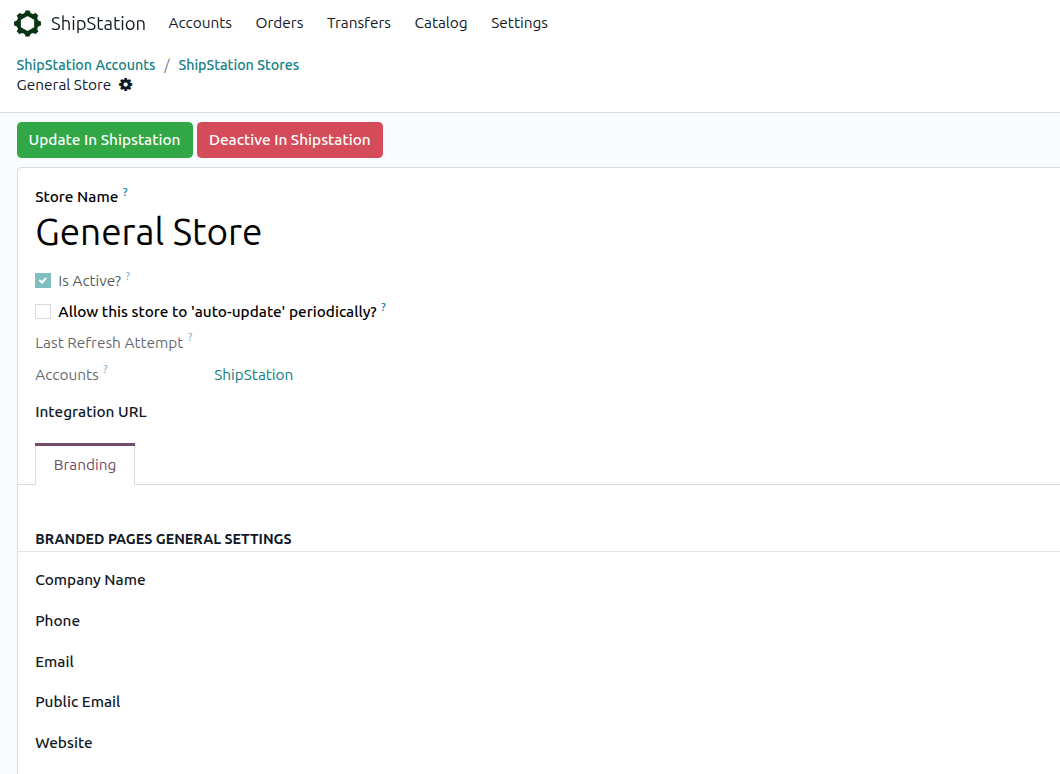Click Branded Pages General Settings heading
The image size is (1060, 774).
pyautogui.click(x=164, y=539)
